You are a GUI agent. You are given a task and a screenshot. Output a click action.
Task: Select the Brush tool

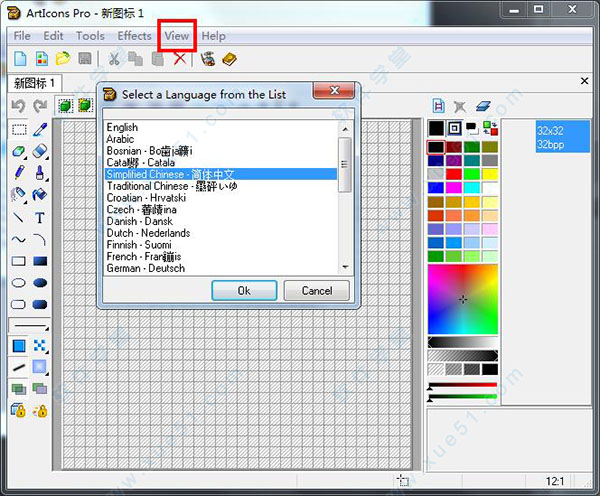click(x=40, y=173)
